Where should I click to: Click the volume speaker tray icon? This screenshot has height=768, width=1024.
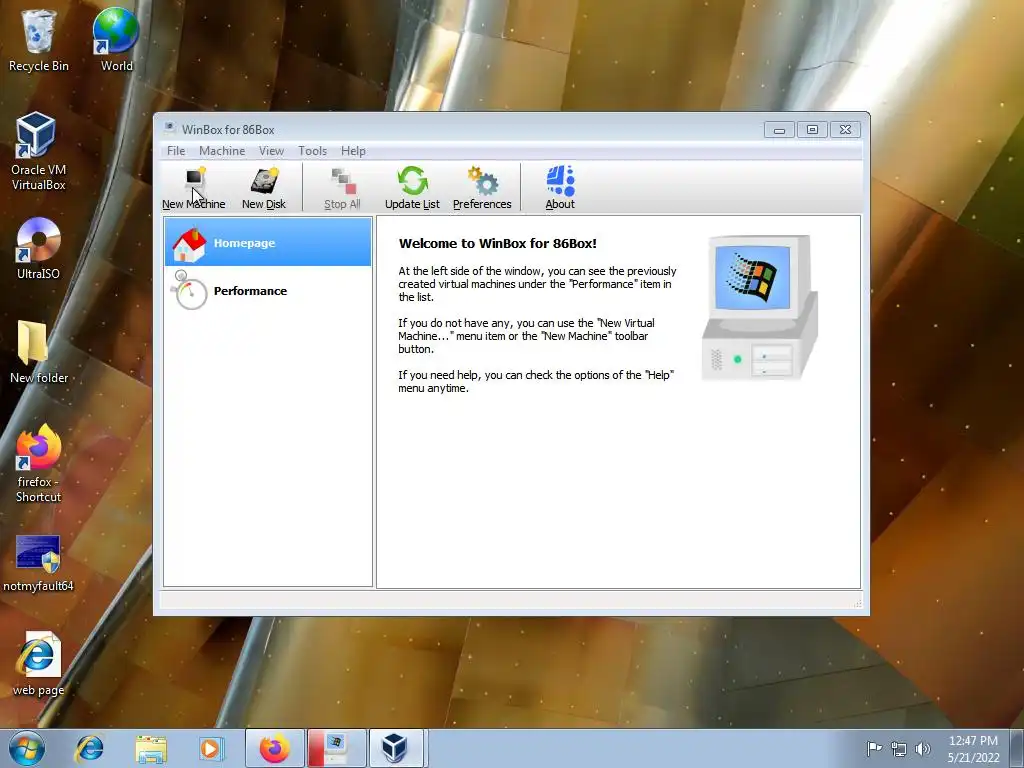click(x=923, y=748)
